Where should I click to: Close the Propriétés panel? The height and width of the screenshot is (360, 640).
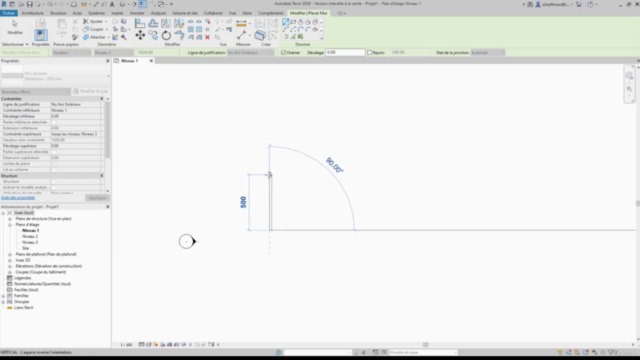(x=108, y=61)
